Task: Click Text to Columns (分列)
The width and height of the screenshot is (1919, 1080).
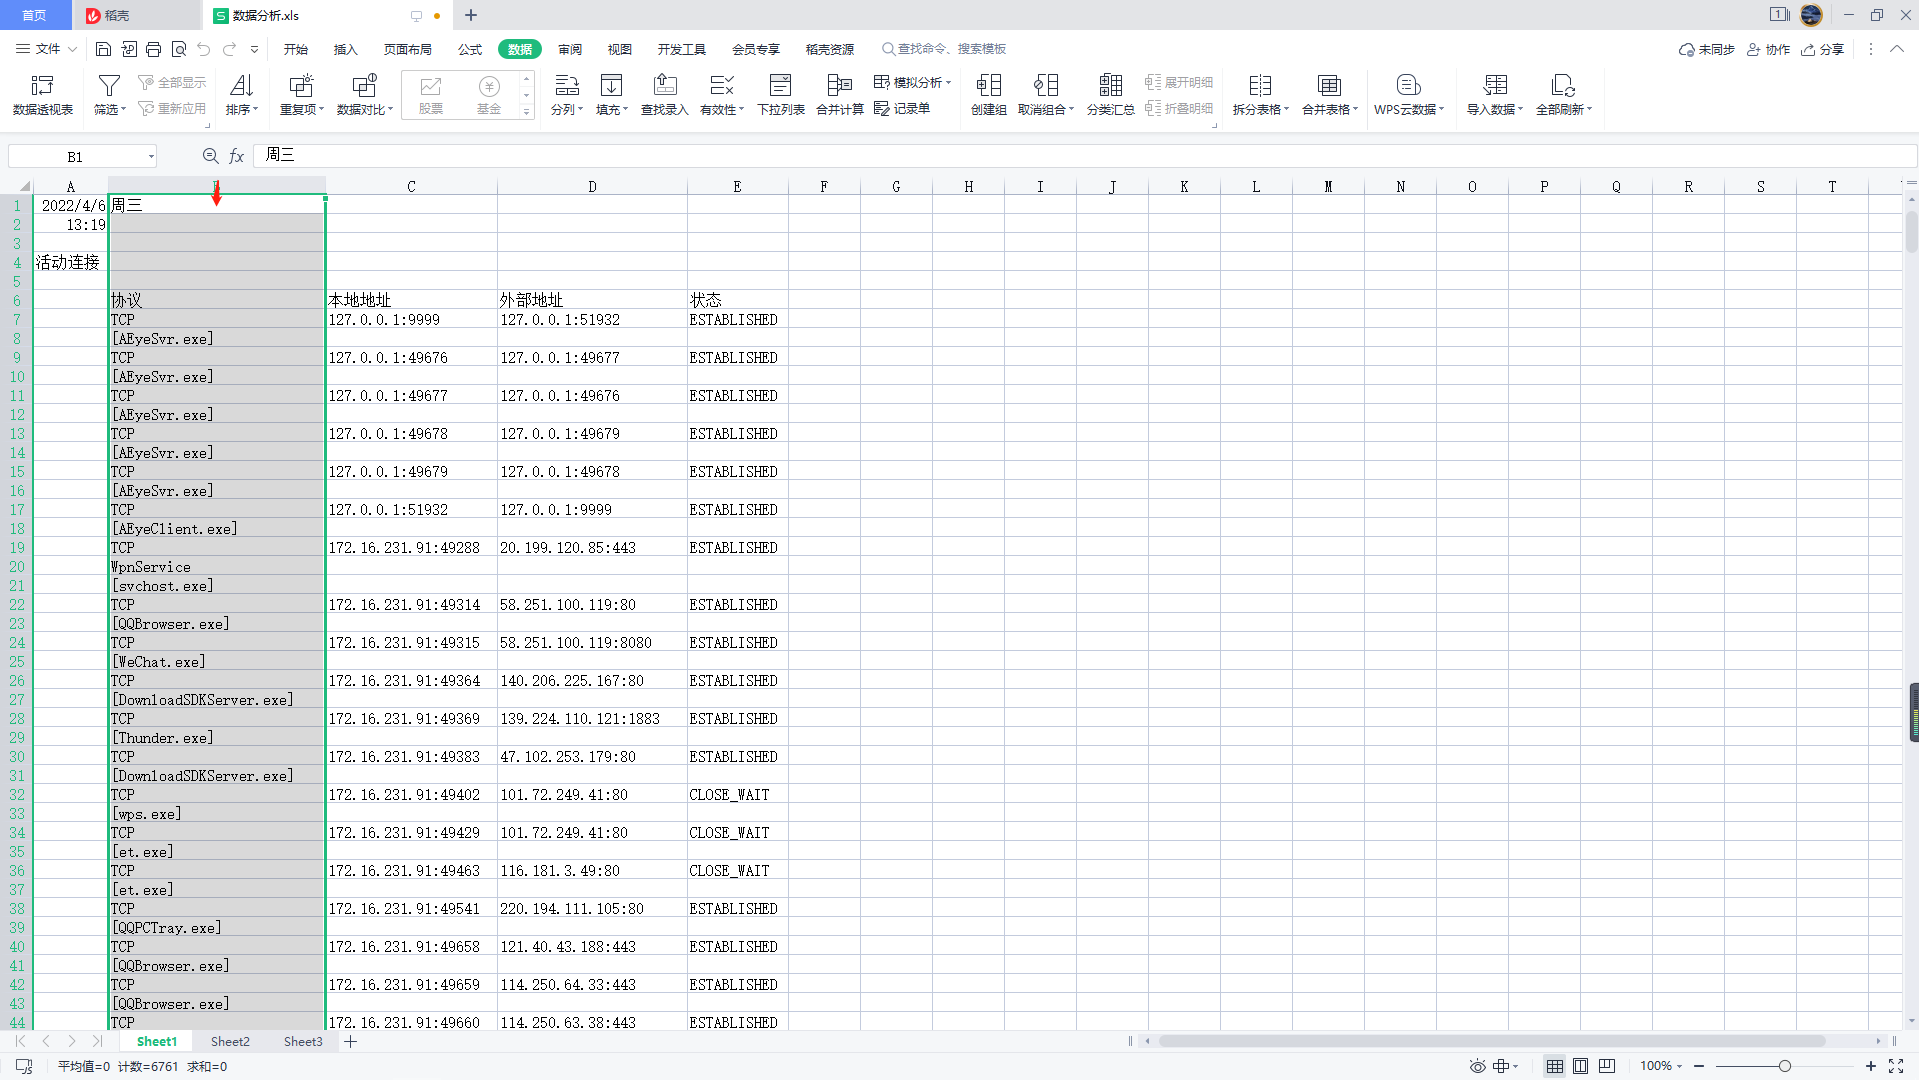Action: [566, 95]
